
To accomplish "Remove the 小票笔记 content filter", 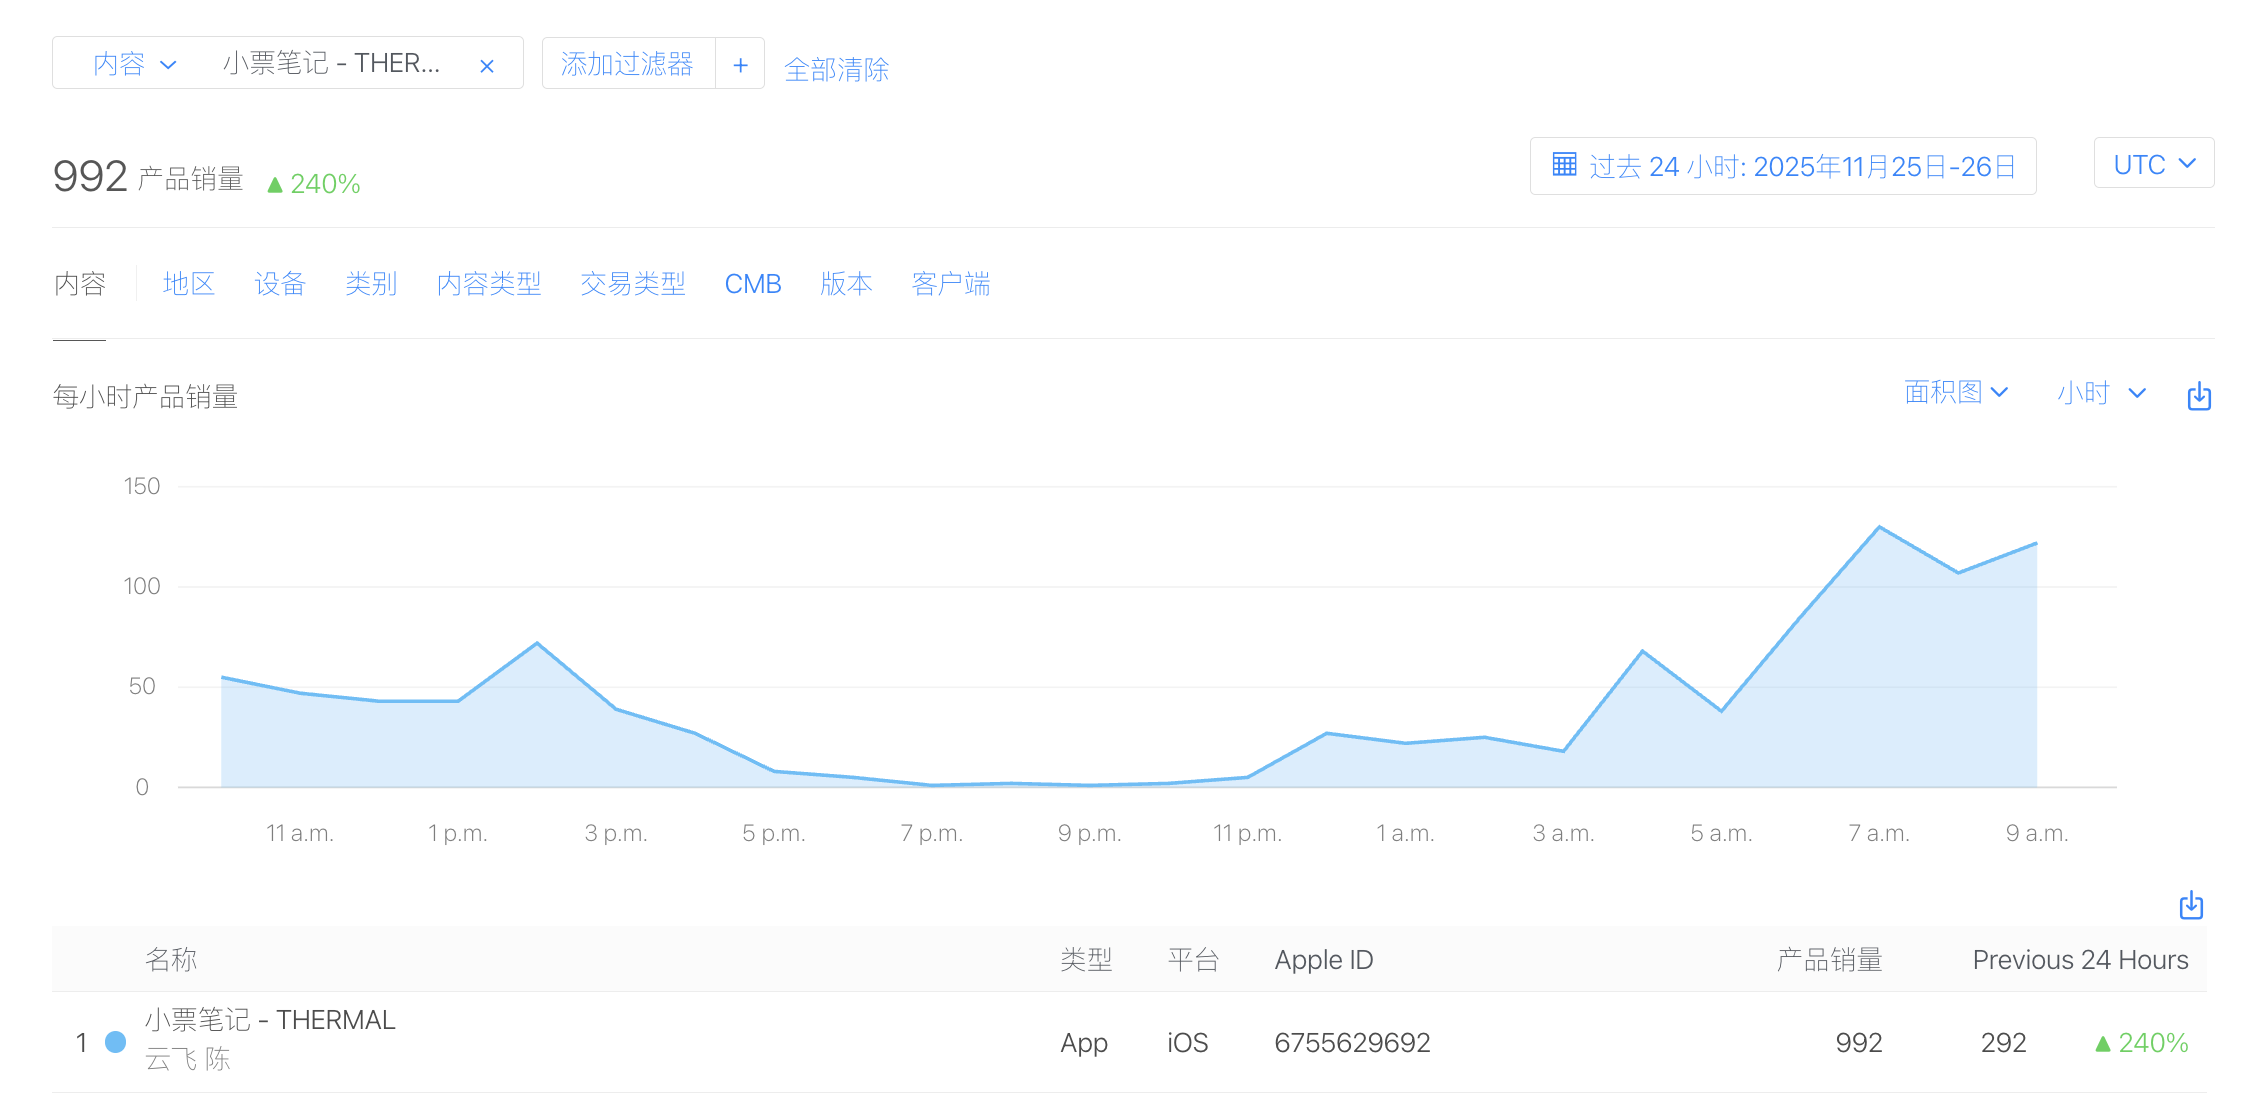I will (x=487, y=66).
